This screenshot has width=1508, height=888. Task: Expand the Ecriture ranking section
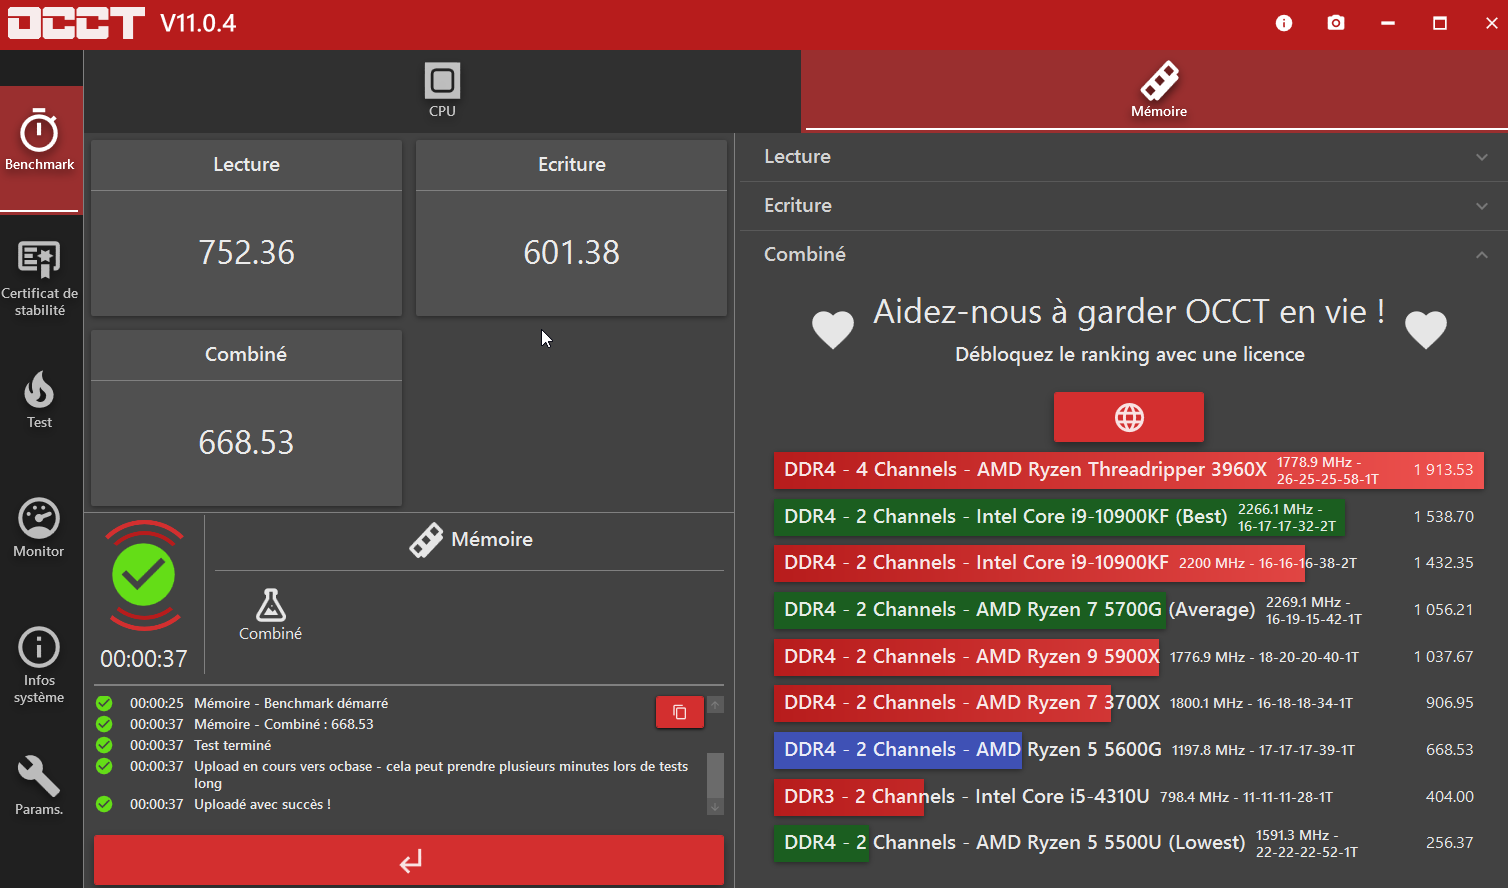(1124, 206)
